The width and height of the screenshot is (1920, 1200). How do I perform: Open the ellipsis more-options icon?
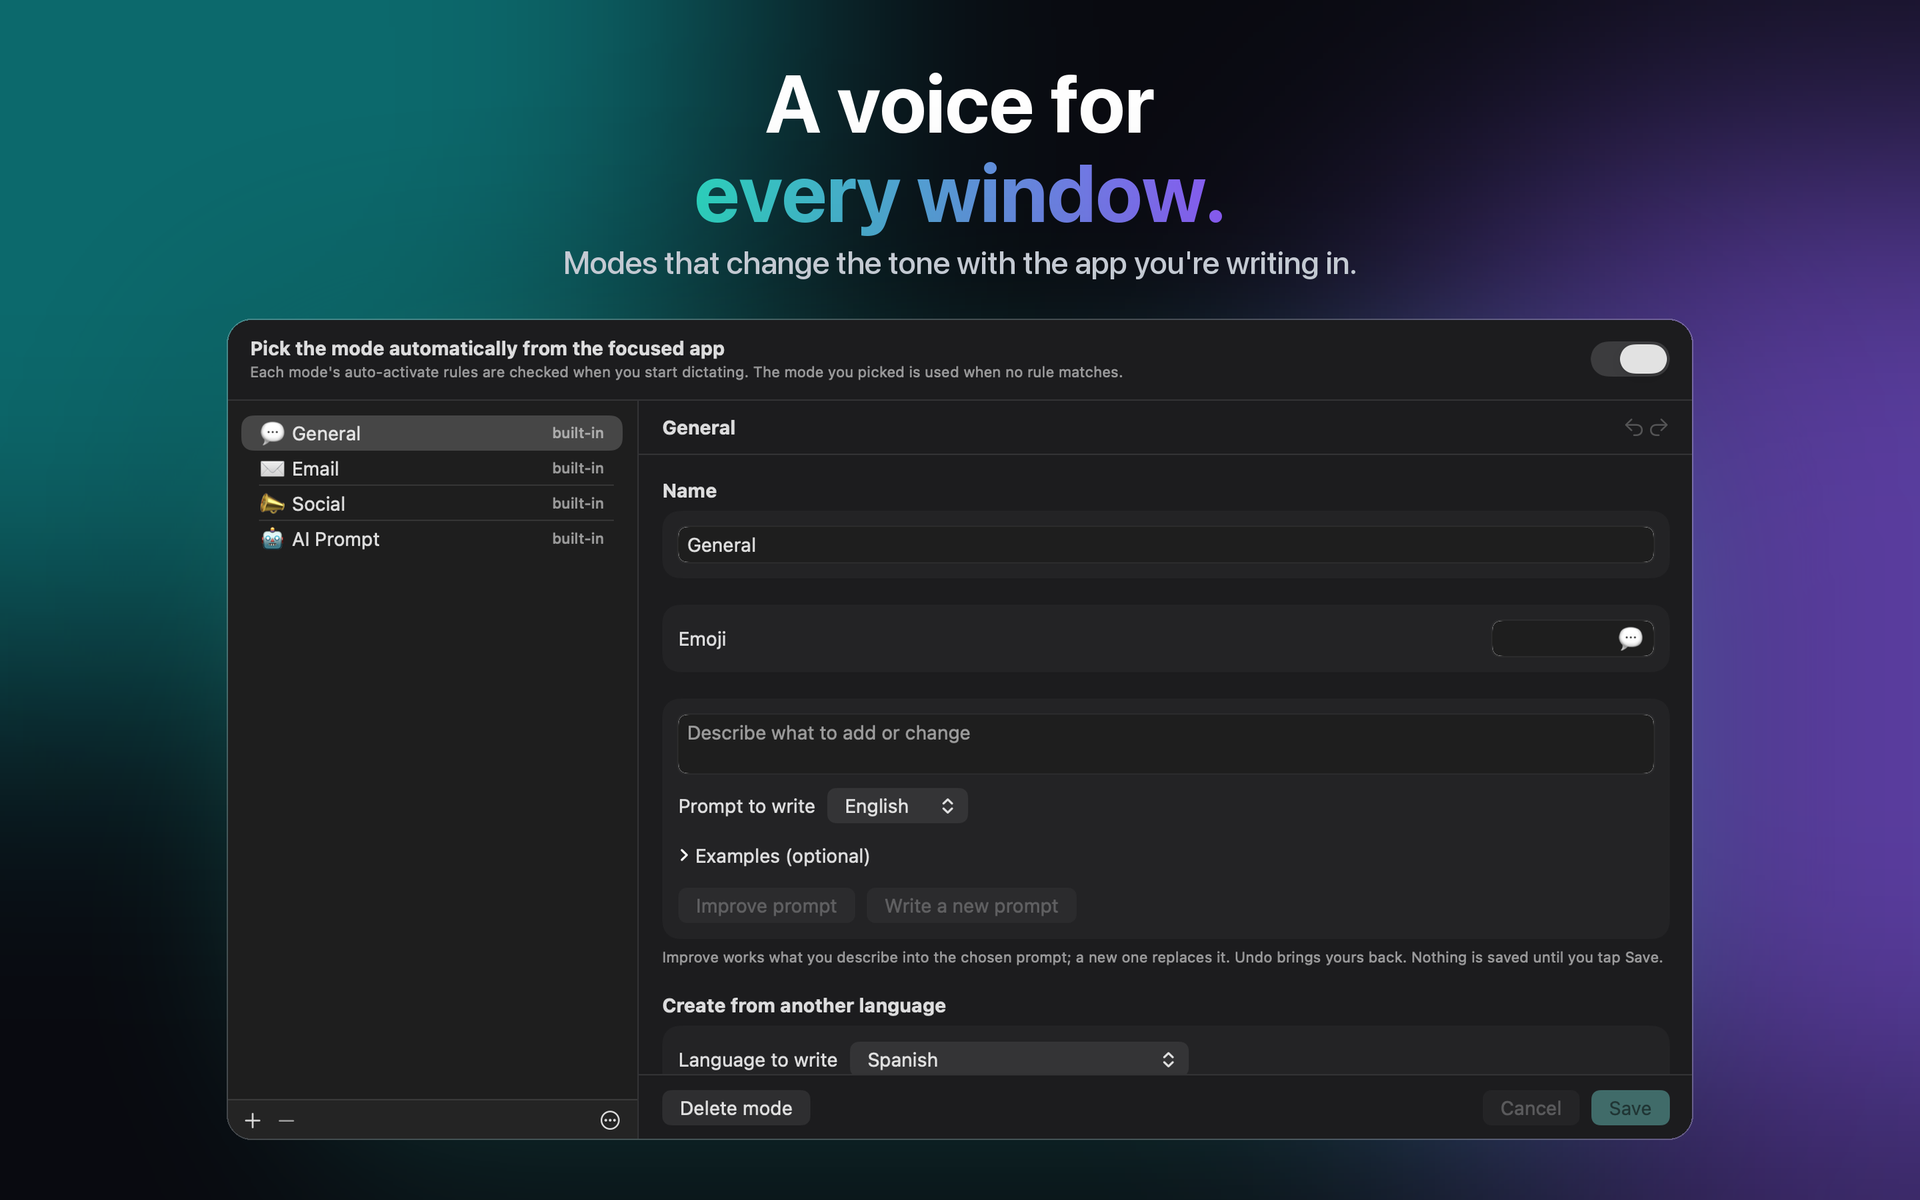(610, 1121)
